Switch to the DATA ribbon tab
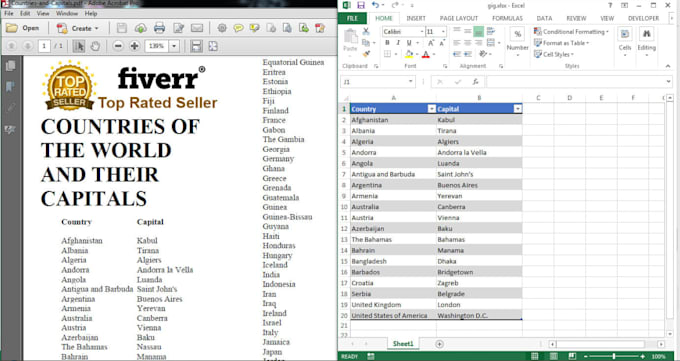Image resolution: width=680 pixels, height=361 pixels. [544, 18]
